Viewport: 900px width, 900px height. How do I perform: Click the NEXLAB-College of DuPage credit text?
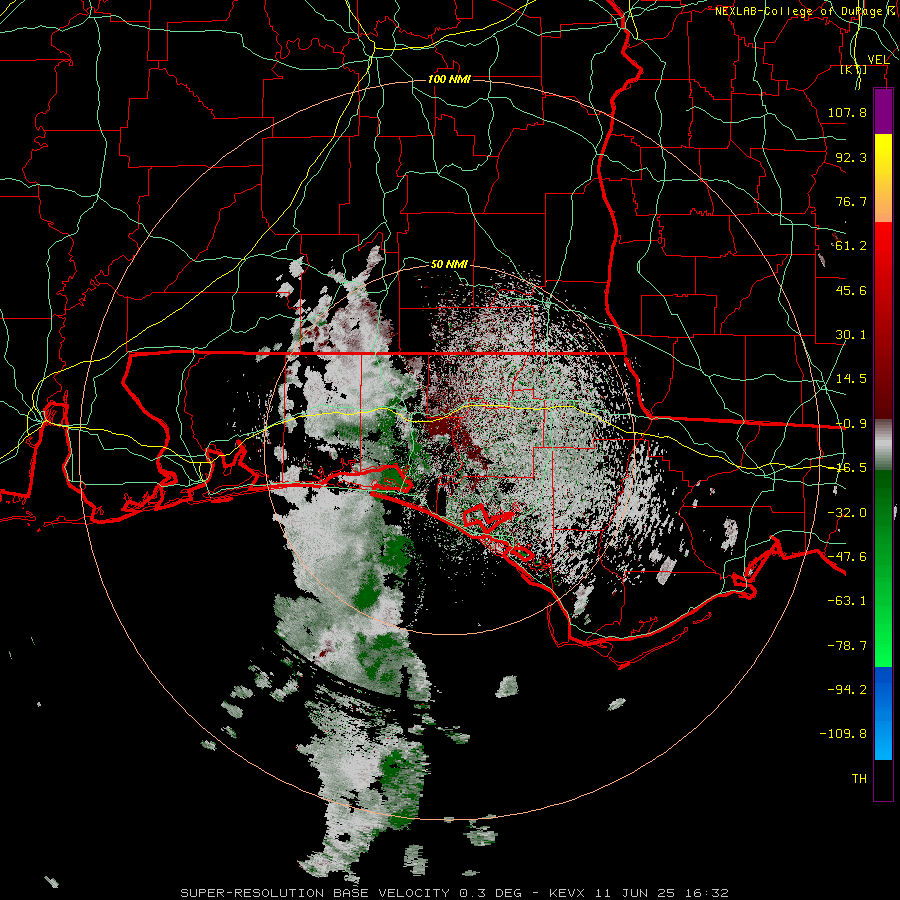798,11
